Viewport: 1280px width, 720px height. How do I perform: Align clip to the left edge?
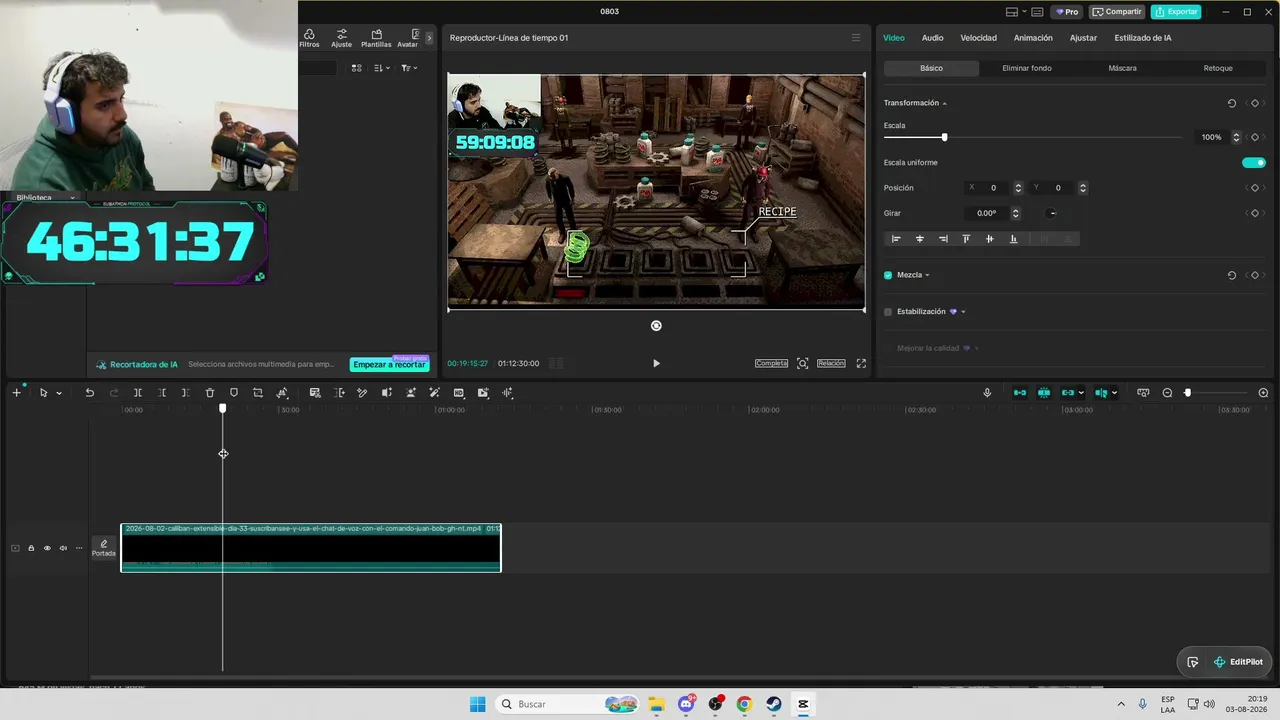pyautogui.click(x=896, y=239)
